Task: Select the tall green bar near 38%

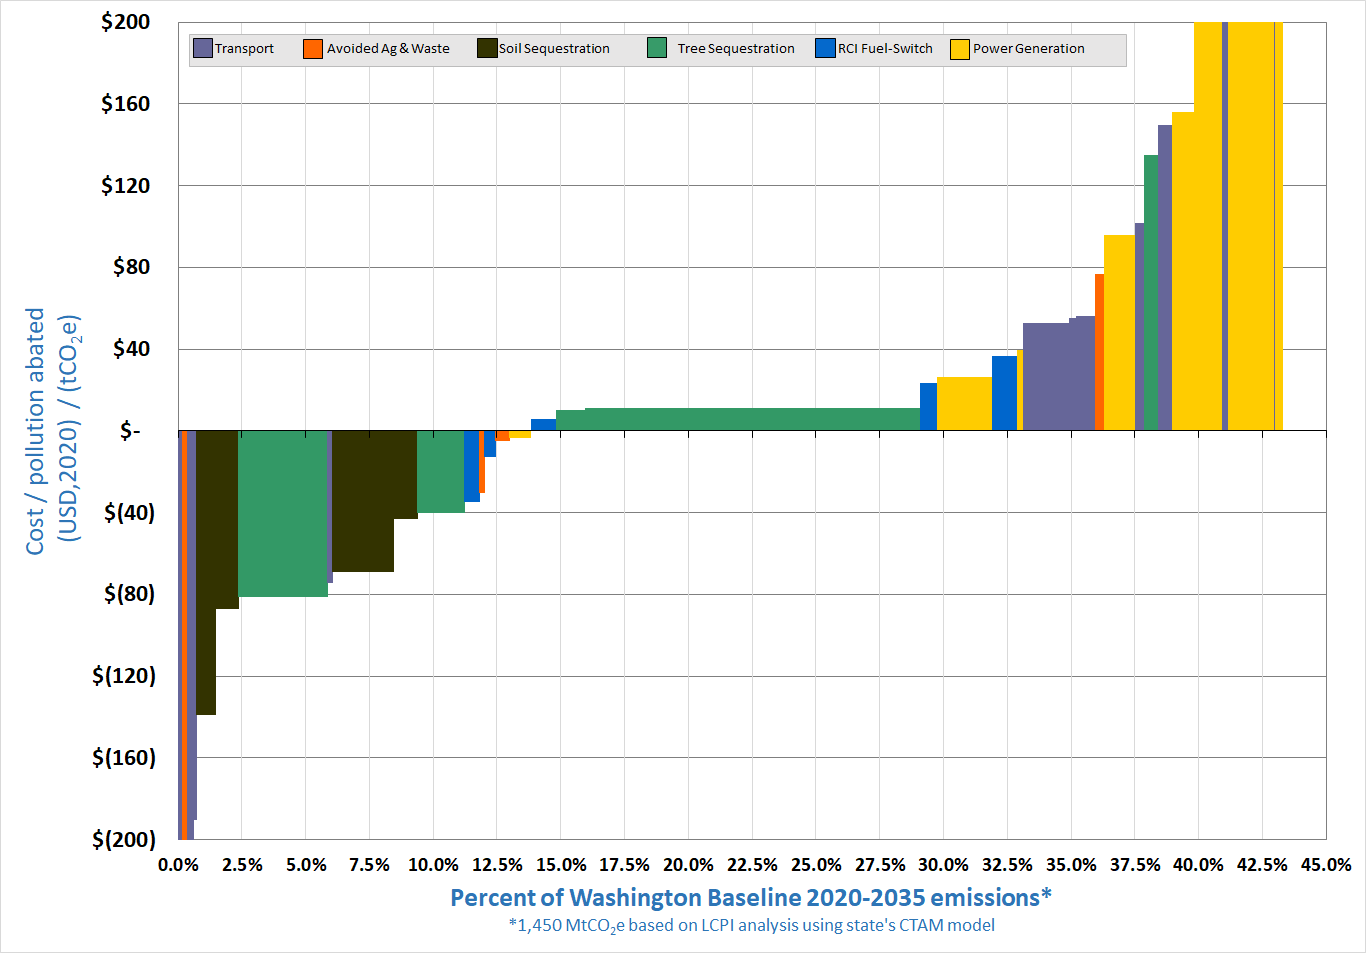Action: (1150, 292)
